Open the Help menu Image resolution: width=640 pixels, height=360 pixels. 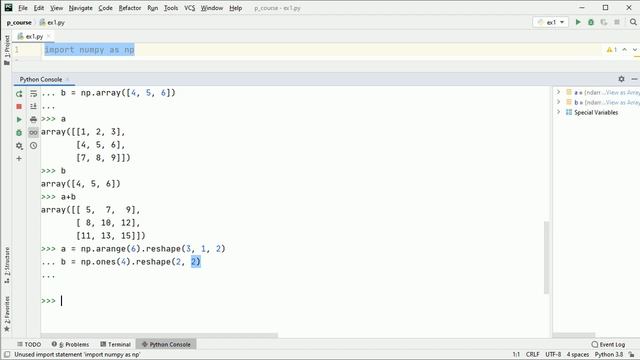tap(236, 8)
